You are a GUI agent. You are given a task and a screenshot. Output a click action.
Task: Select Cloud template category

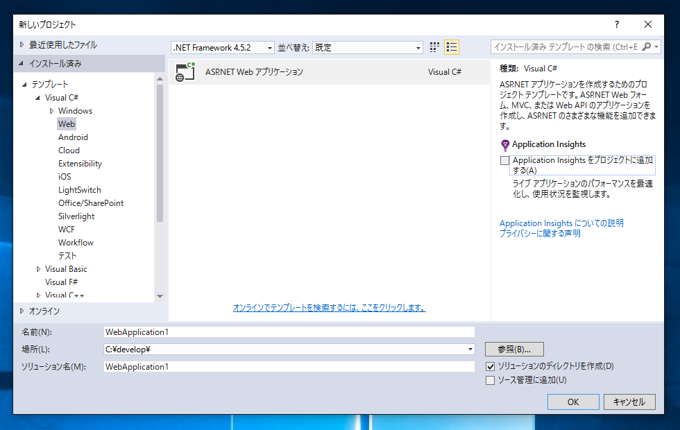click(69, 150)
